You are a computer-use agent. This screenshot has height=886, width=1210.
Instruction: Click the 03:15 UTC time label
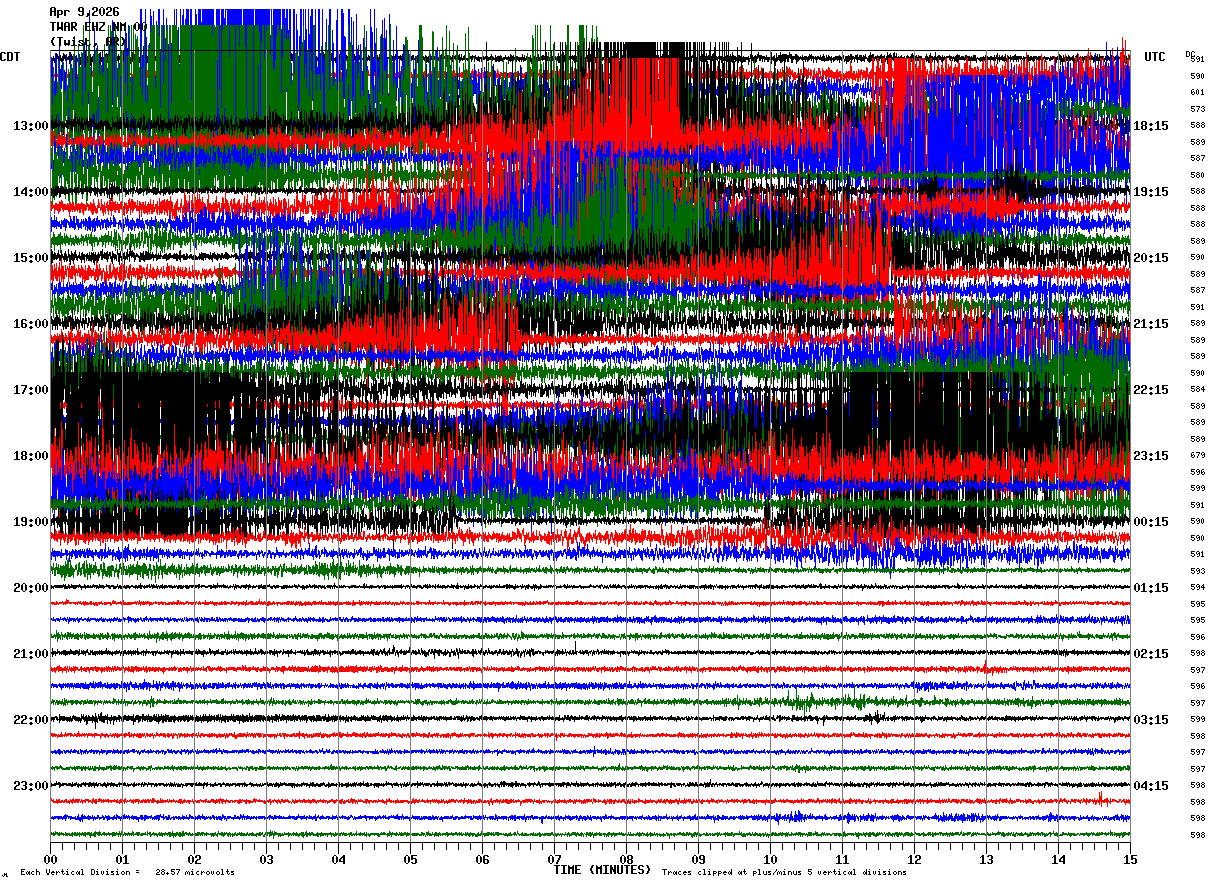click(x=1150, y=720)
